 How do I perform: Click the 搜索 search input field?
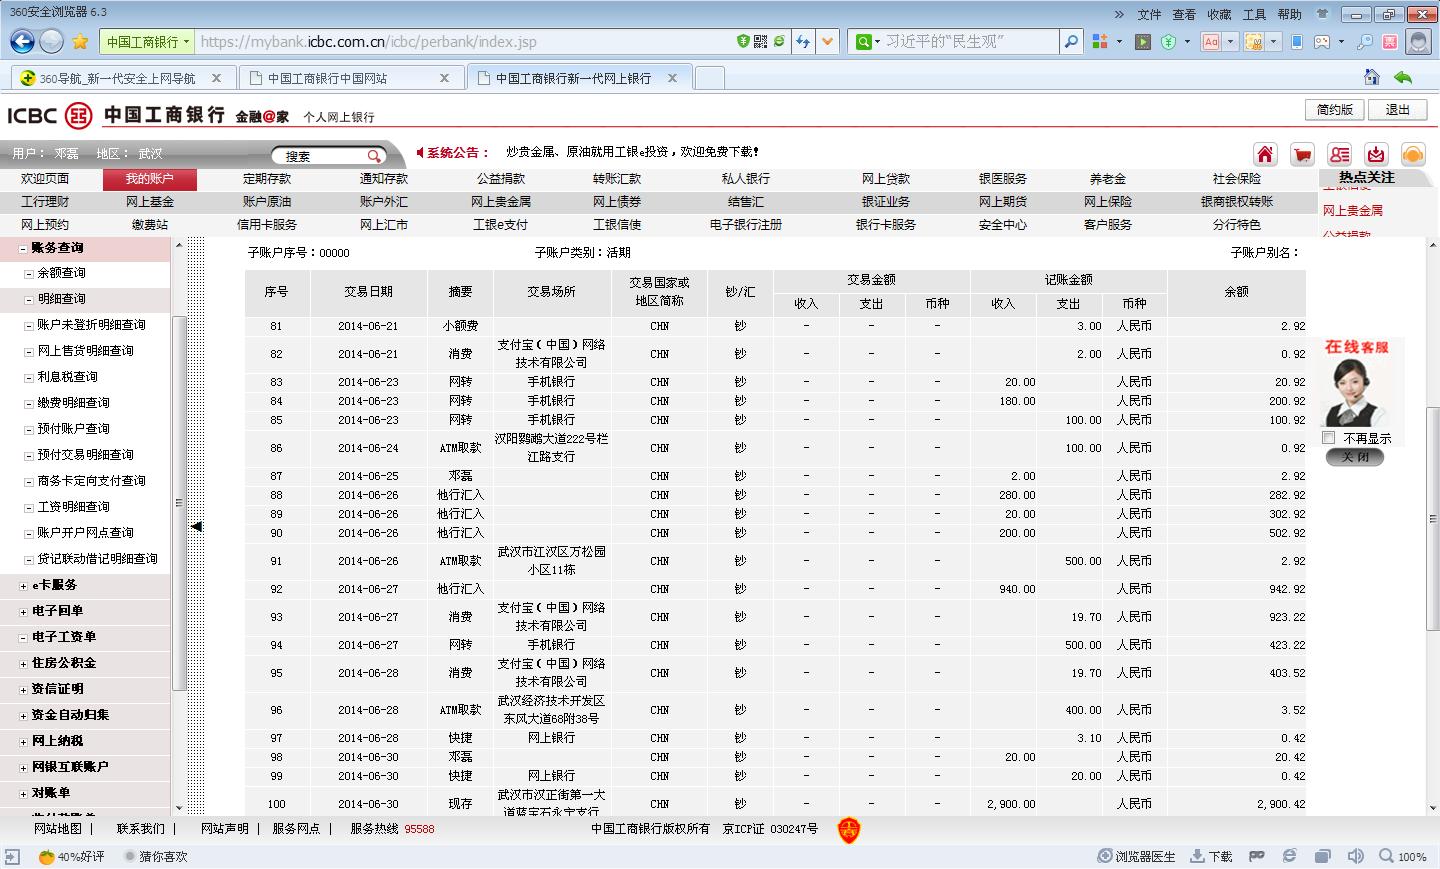click(320, 156)
